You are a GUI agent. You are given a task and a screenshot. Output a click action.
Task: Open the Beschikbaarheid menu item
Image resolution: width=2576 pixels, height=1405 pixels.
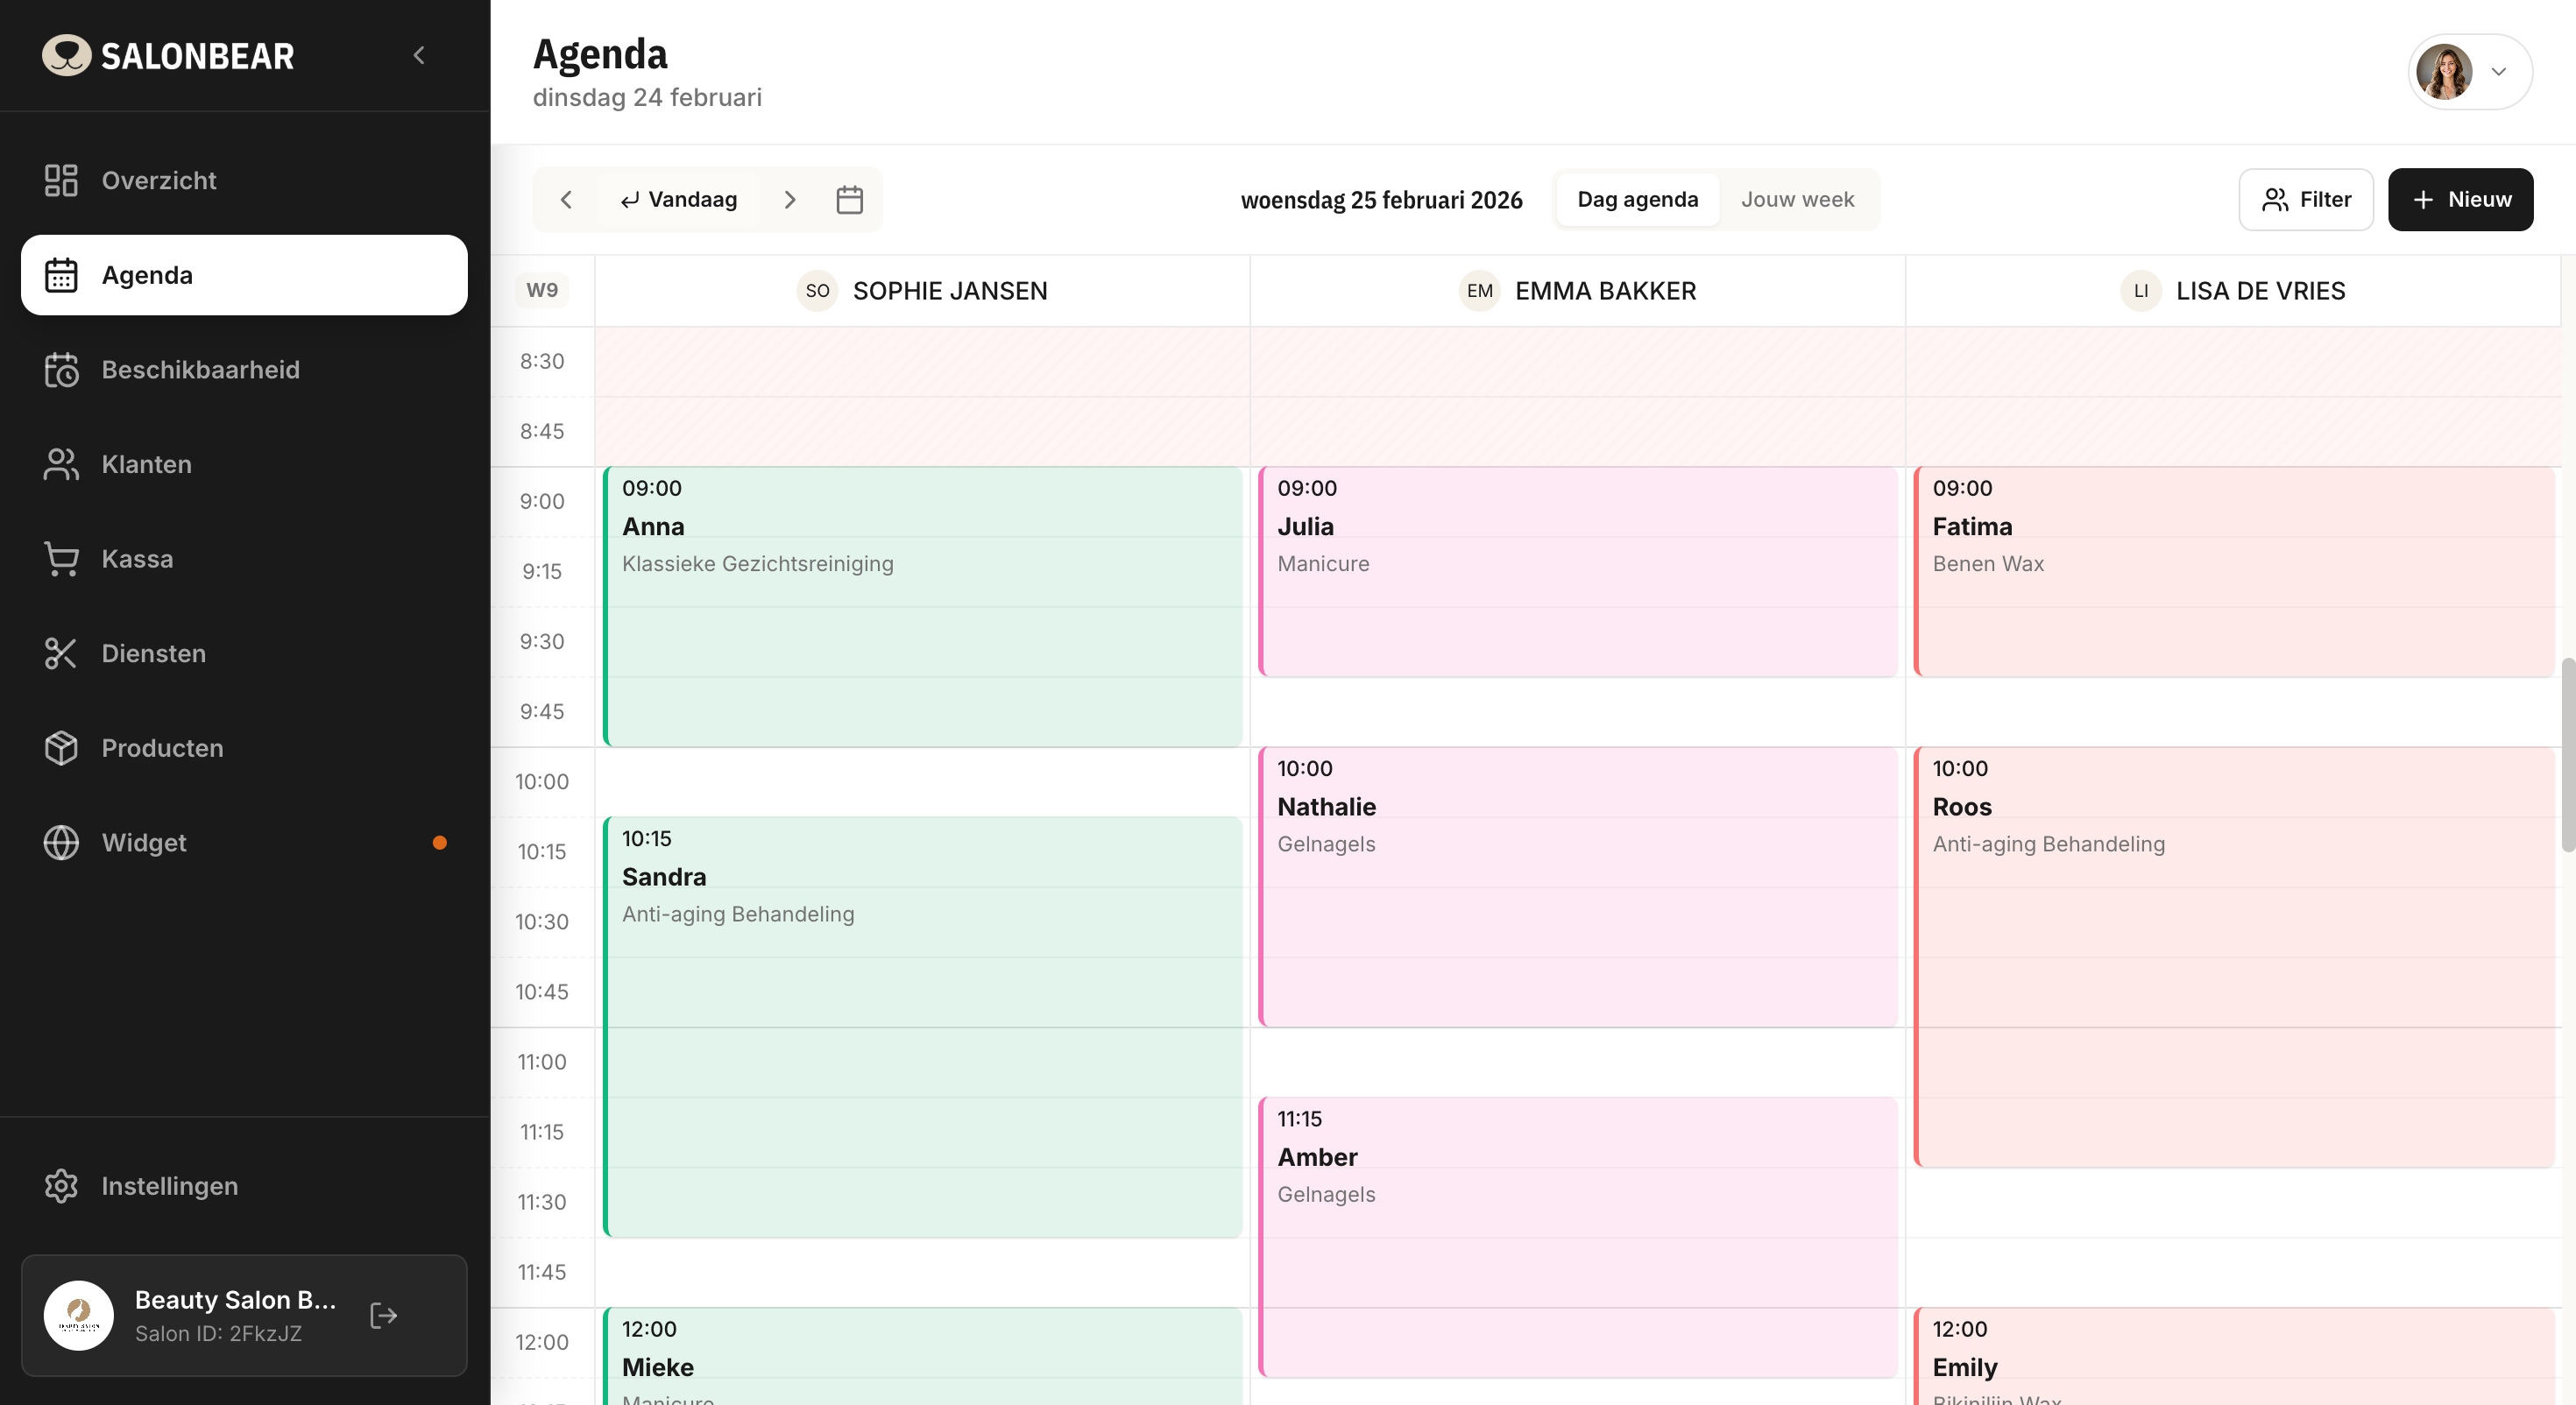[x=200, y=370]
